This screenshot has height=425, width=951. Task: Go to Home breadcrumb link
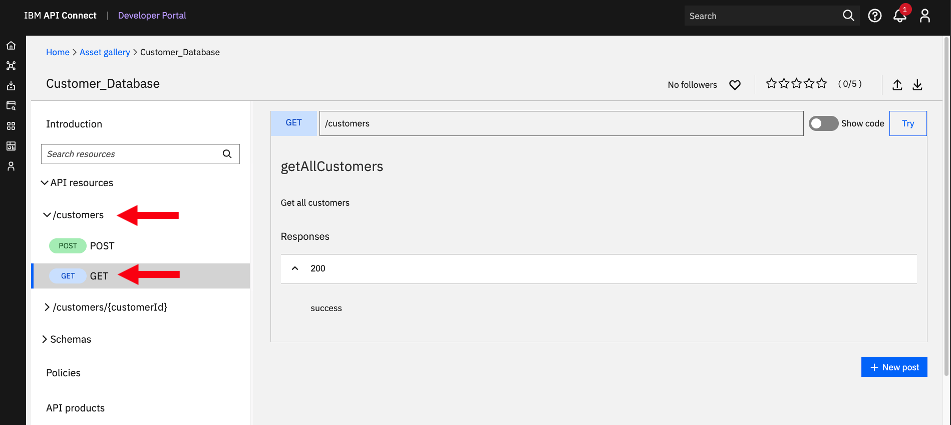pos(58,52)
